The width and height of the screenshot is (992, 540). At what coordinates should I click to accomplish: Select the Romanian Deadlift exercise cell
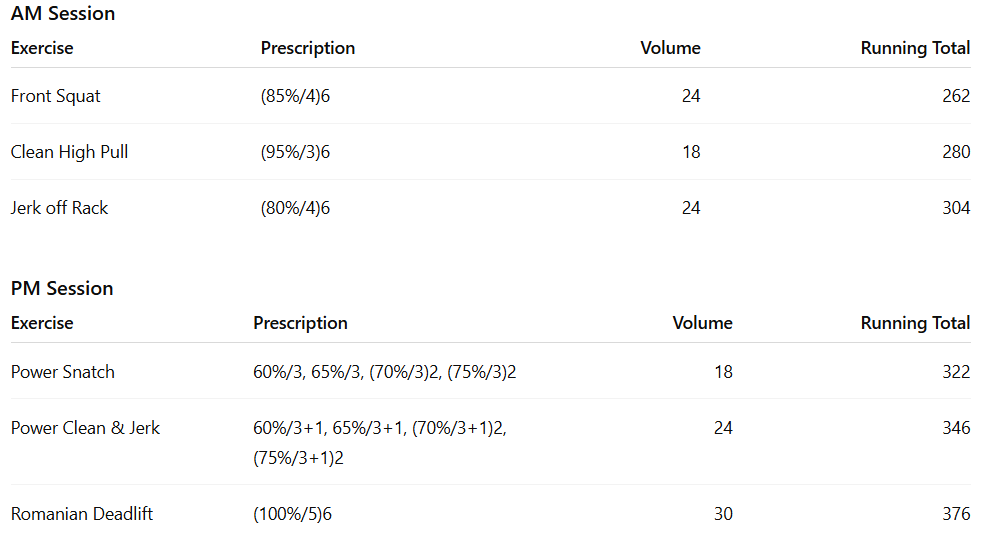pyautogui.click(x=82, y=514)
